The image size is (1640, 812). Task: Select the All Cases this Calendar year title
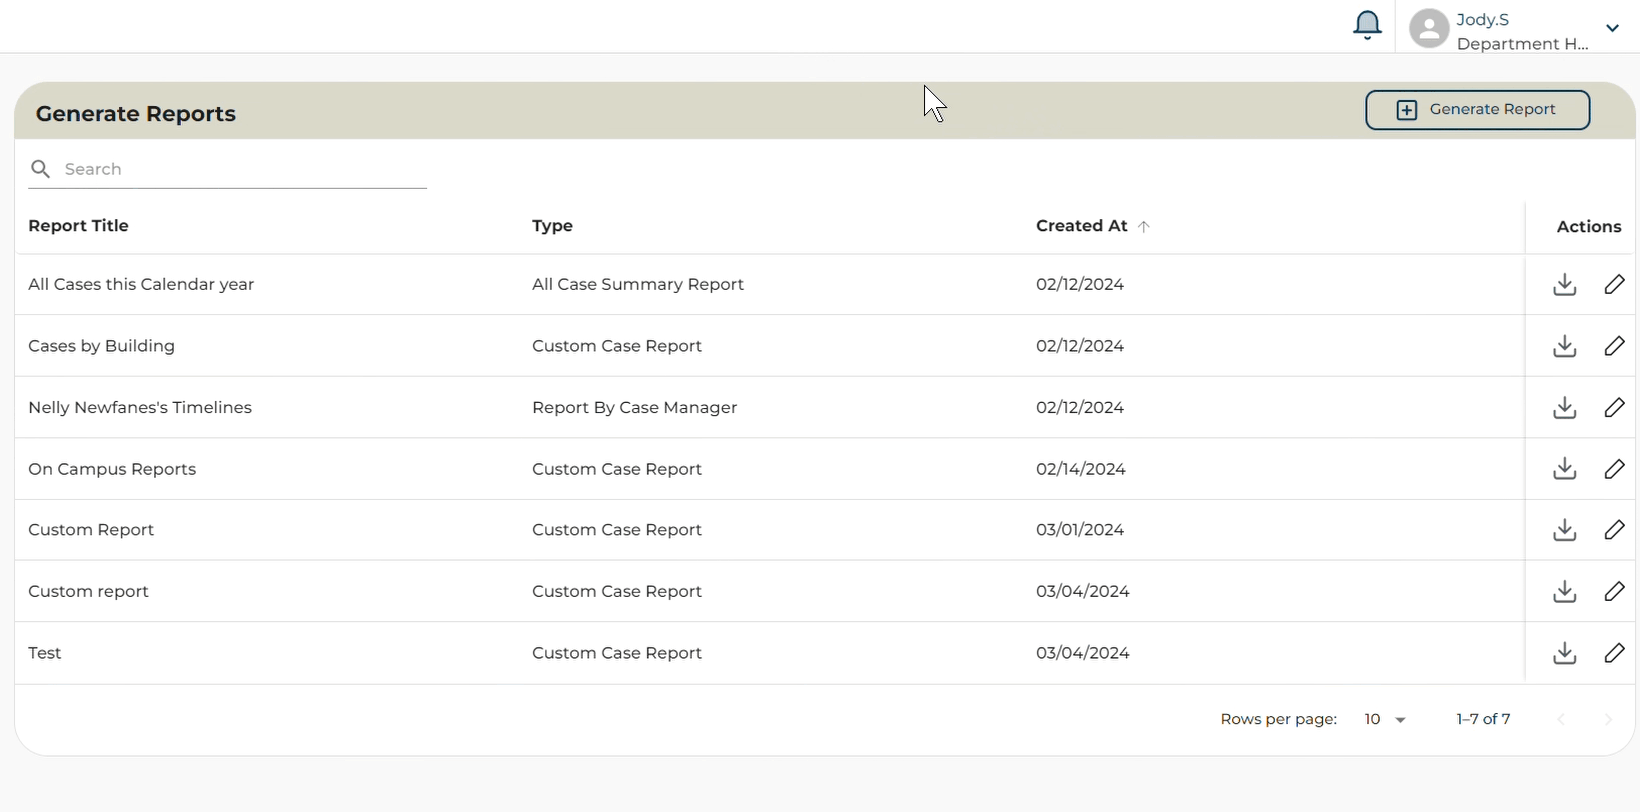click(x=141, y=285)
